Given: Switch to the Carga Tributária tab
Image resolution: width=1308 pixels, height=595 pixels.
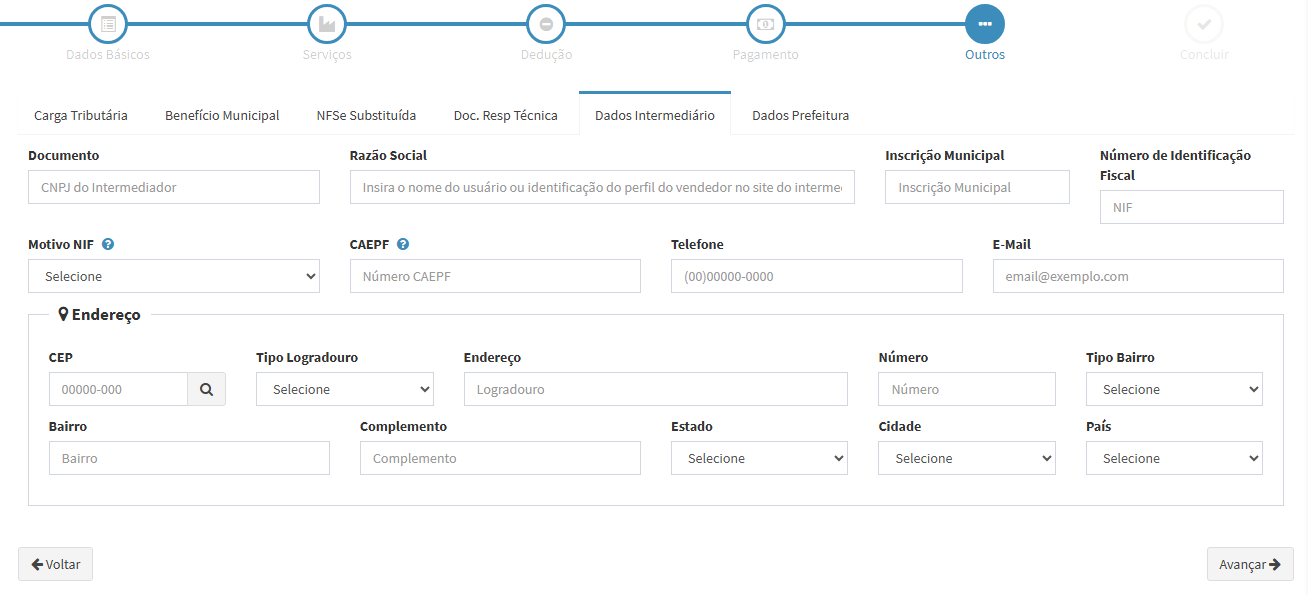Looking at the screenshot, I should point(81,115).
